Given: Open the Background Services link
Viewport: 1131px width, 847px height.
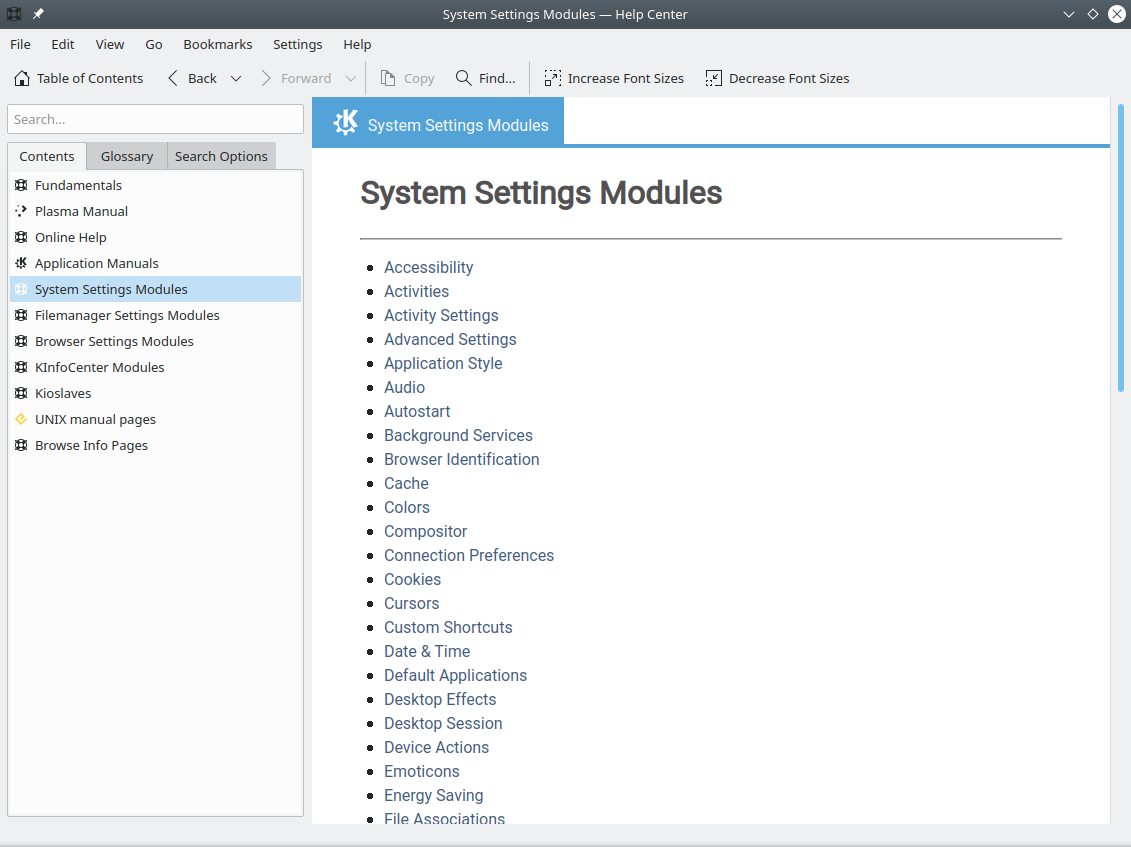Looking at the screenshot, I should point(458,435).
